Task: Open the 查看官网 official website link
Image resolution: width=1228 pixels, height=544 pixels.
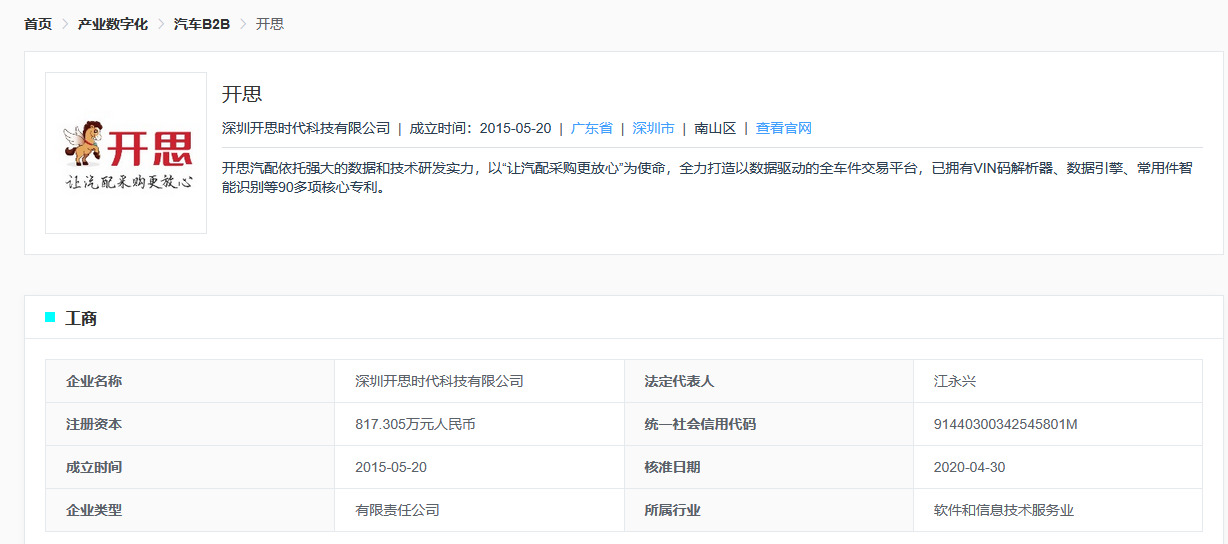Action: [784, 128]
